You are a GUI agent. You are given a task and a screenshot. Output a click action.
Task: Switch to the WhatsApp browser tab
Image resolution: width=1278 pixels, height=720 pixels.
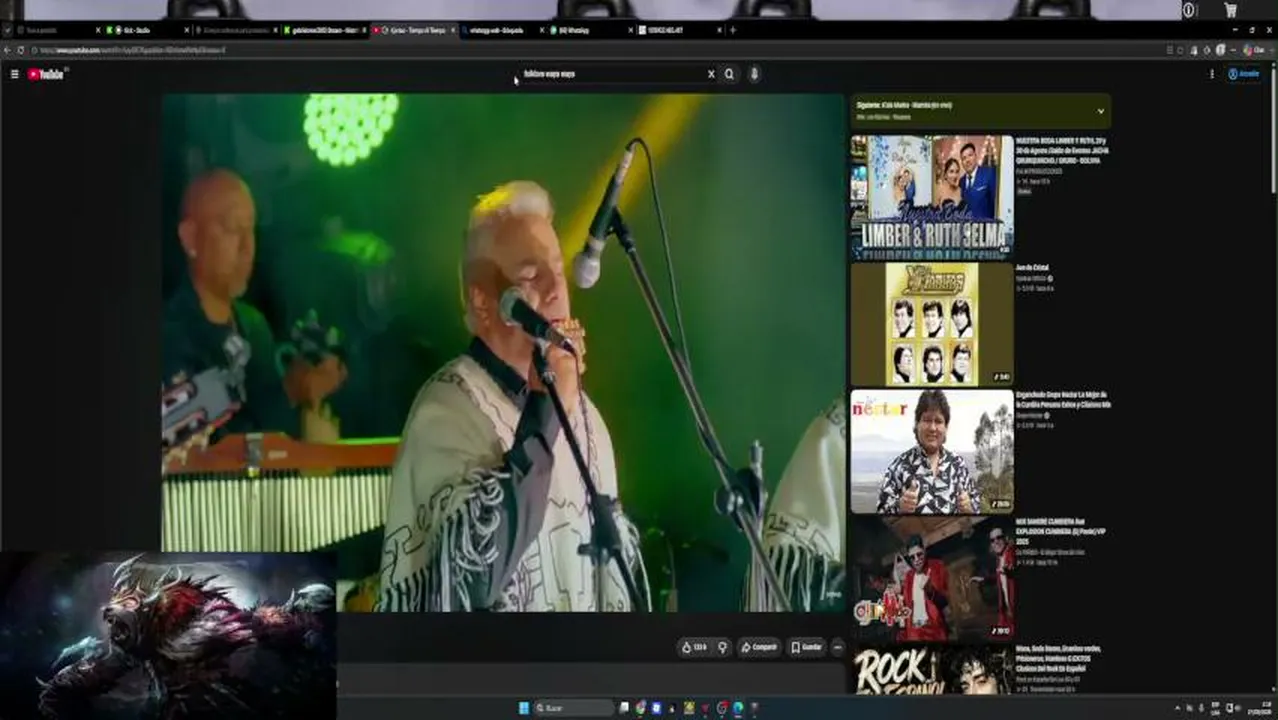tap(590, 30)
